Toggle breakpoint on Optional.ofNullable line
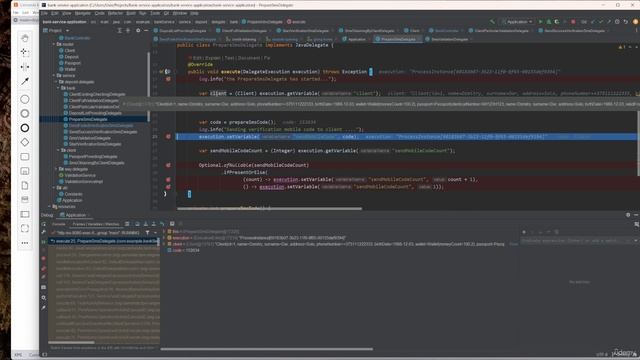 pos(168,165)
